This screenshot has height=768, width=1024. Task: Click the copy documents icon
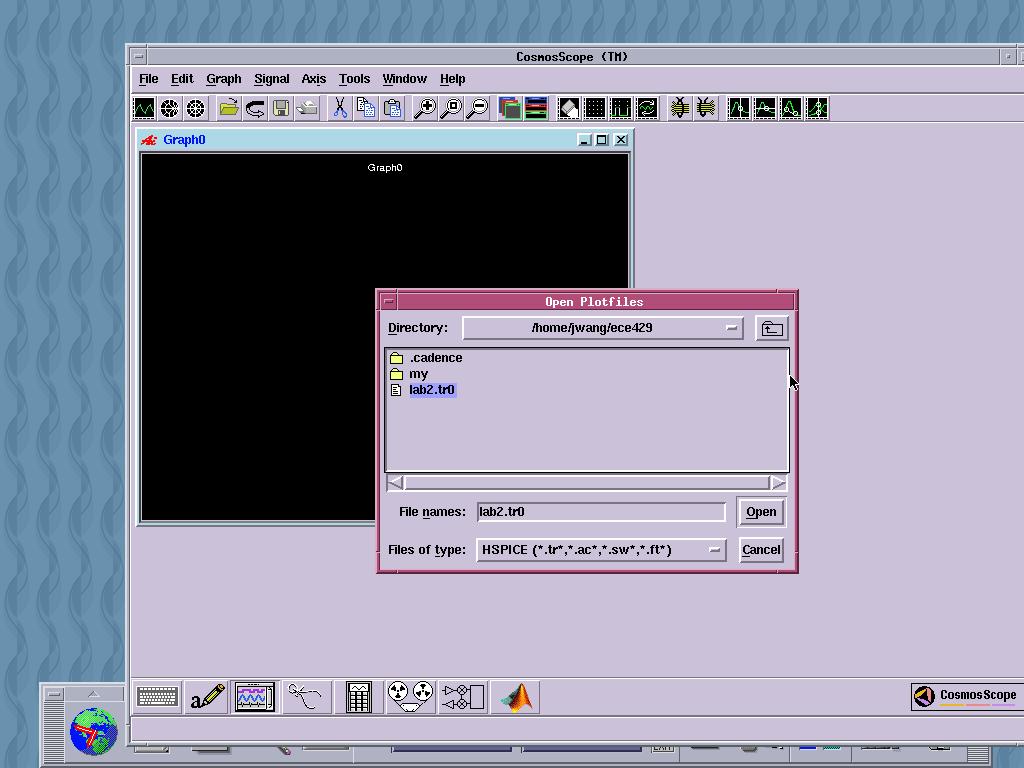[x=366, y=108]
